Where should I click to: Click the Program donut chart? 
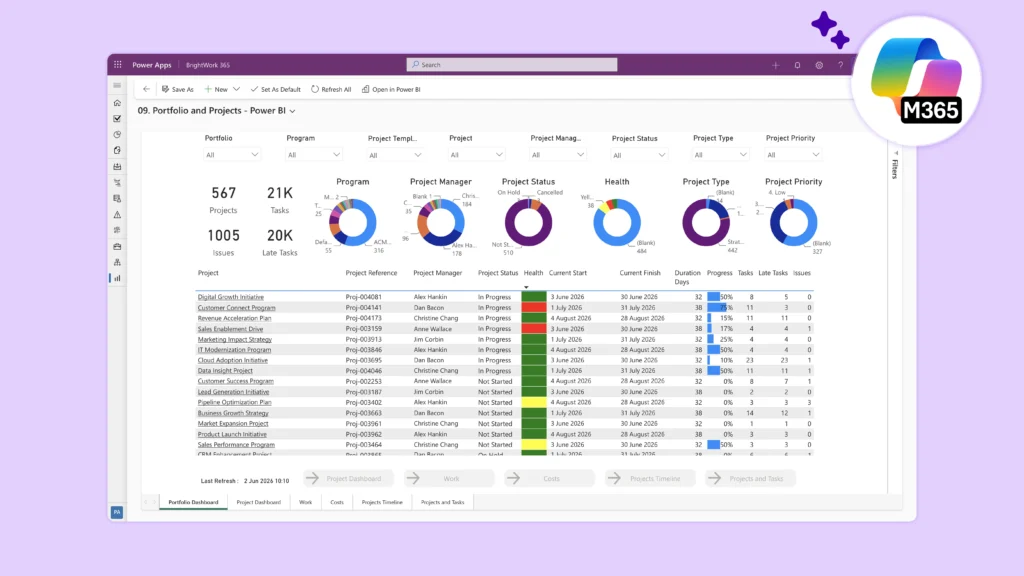[353, 222]
